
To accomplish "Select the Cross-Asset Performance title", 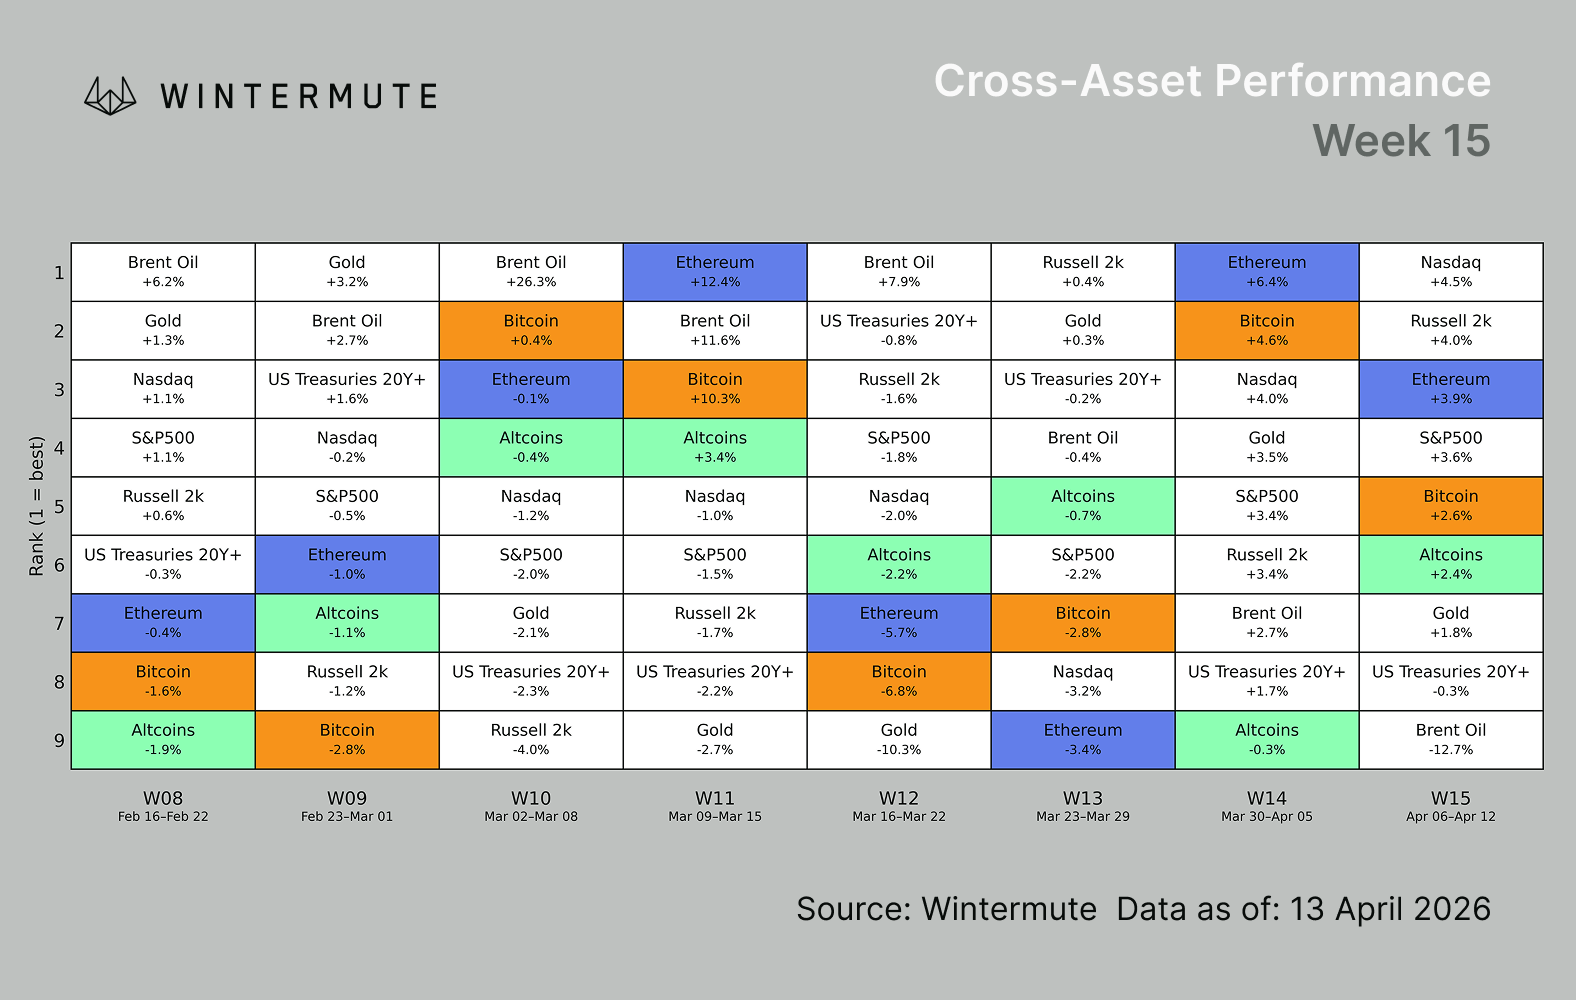I will click(1211, 81).
